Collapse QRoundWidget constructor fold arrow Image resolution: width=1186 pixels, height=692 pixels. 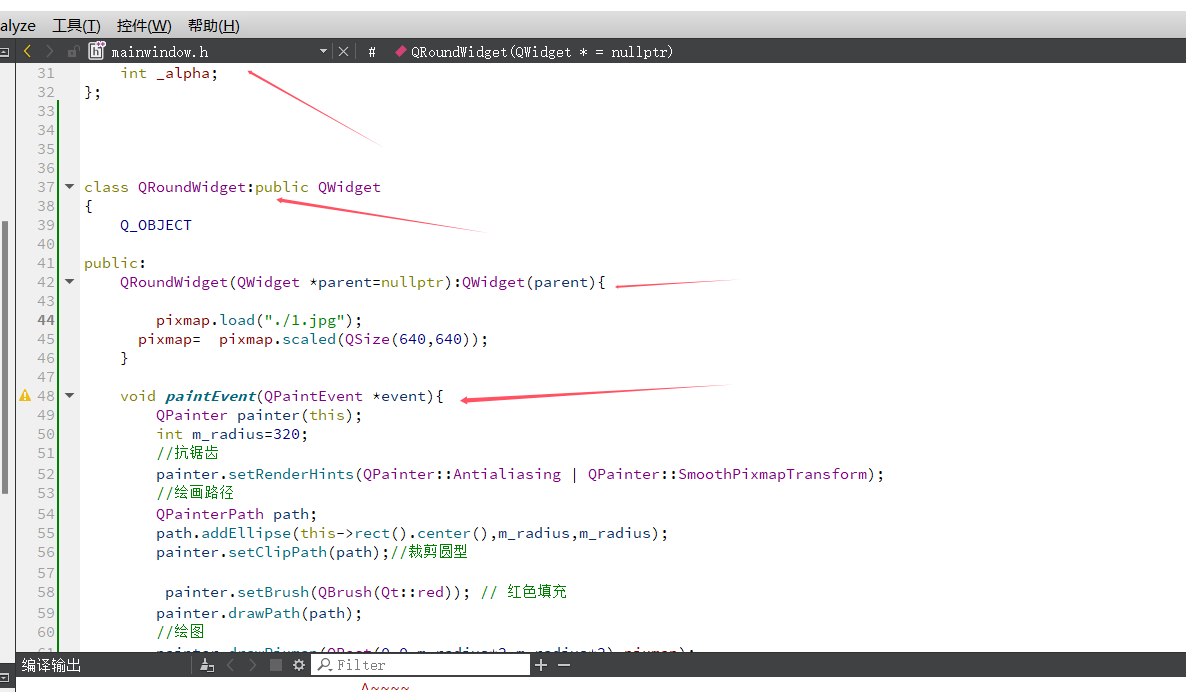[x=70, y=281]
